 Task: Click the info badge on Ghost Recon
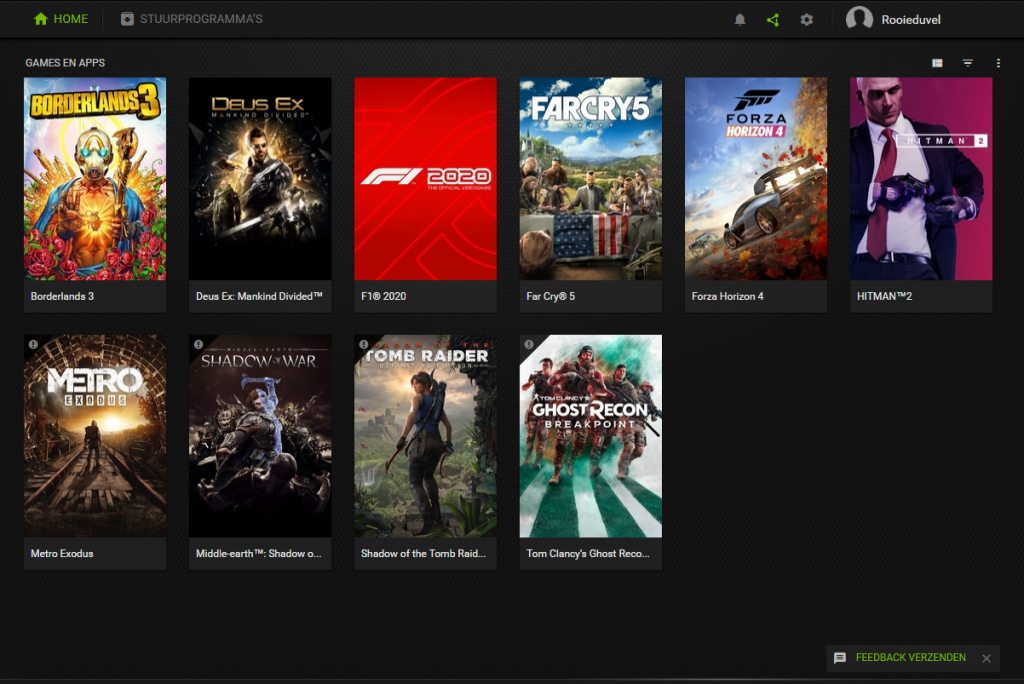pyautogui.click(x=528, y=344)
